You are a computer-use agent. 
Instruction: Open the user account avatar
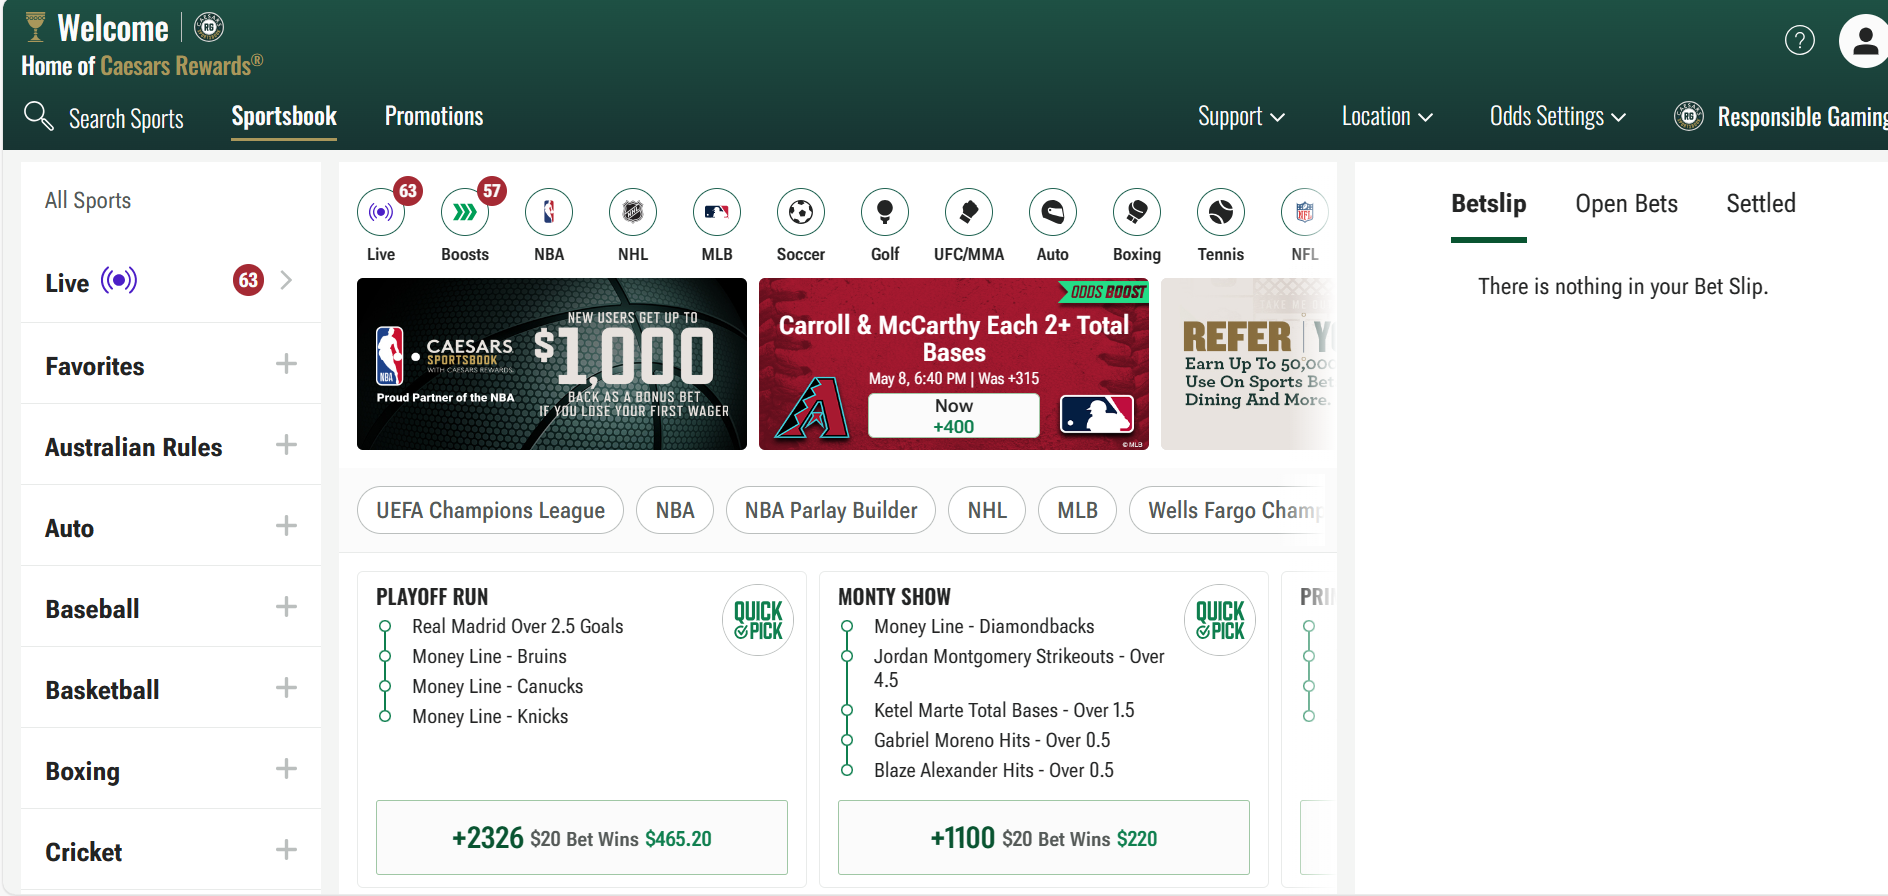pos(1864,41)
